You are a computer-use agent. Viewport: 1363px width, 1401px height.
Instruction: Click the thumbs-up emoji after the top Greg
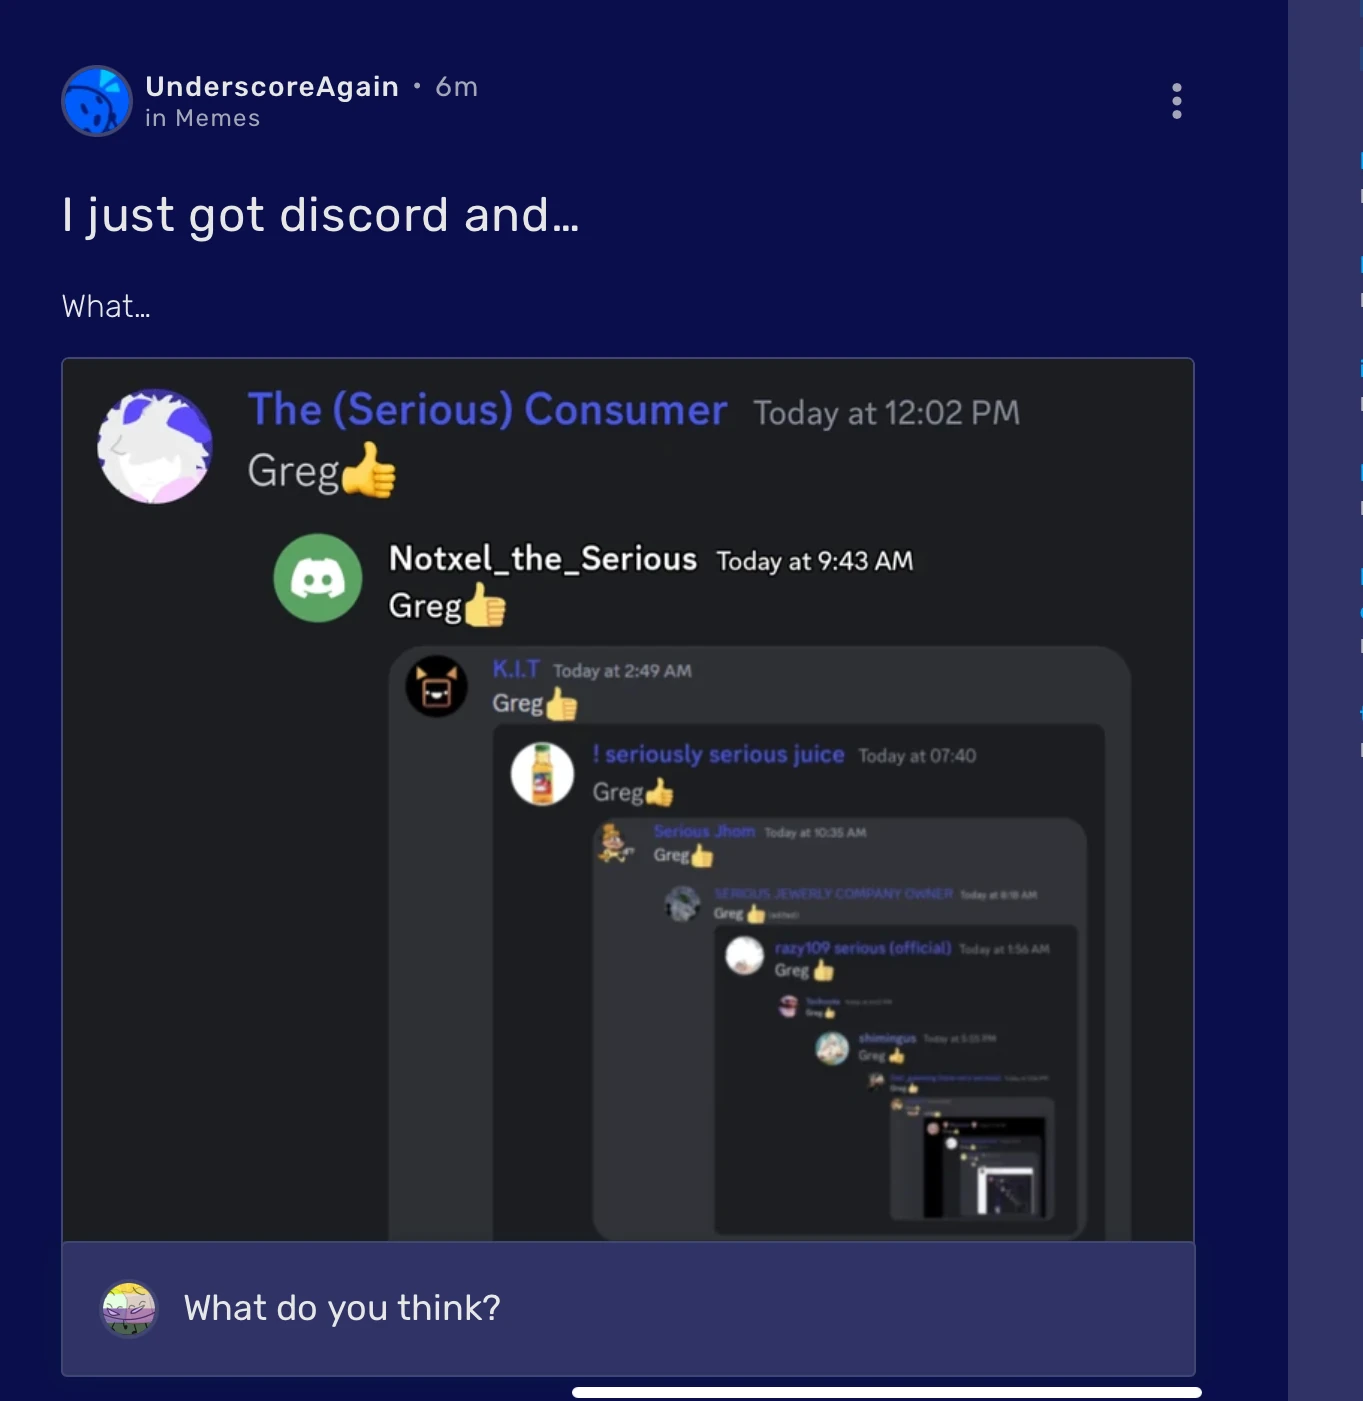(x=369, y=470)
